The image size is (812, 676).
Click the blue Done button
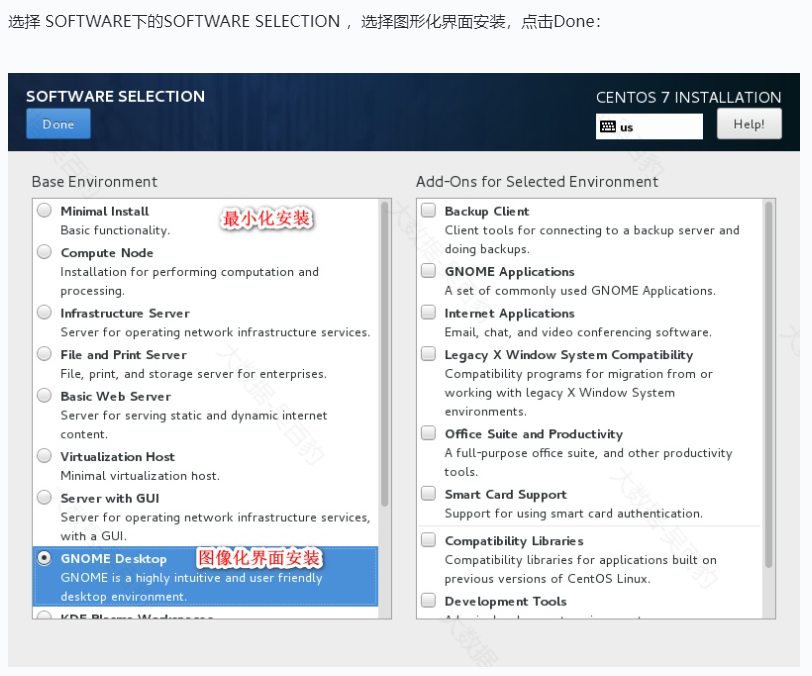tap(58, 124)
